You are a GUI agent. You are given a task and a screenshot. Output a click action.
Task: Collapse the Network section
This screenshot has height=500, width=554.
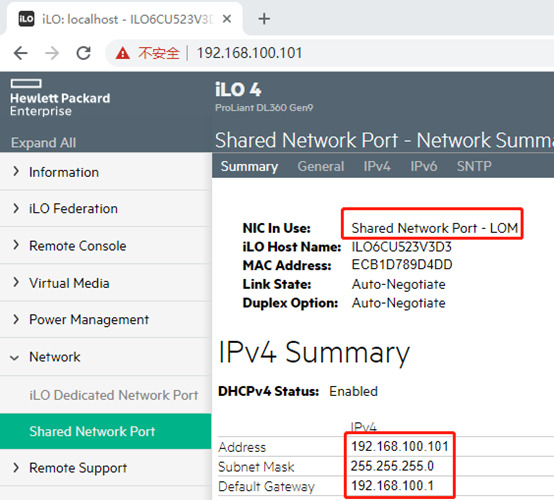point(106,357)
